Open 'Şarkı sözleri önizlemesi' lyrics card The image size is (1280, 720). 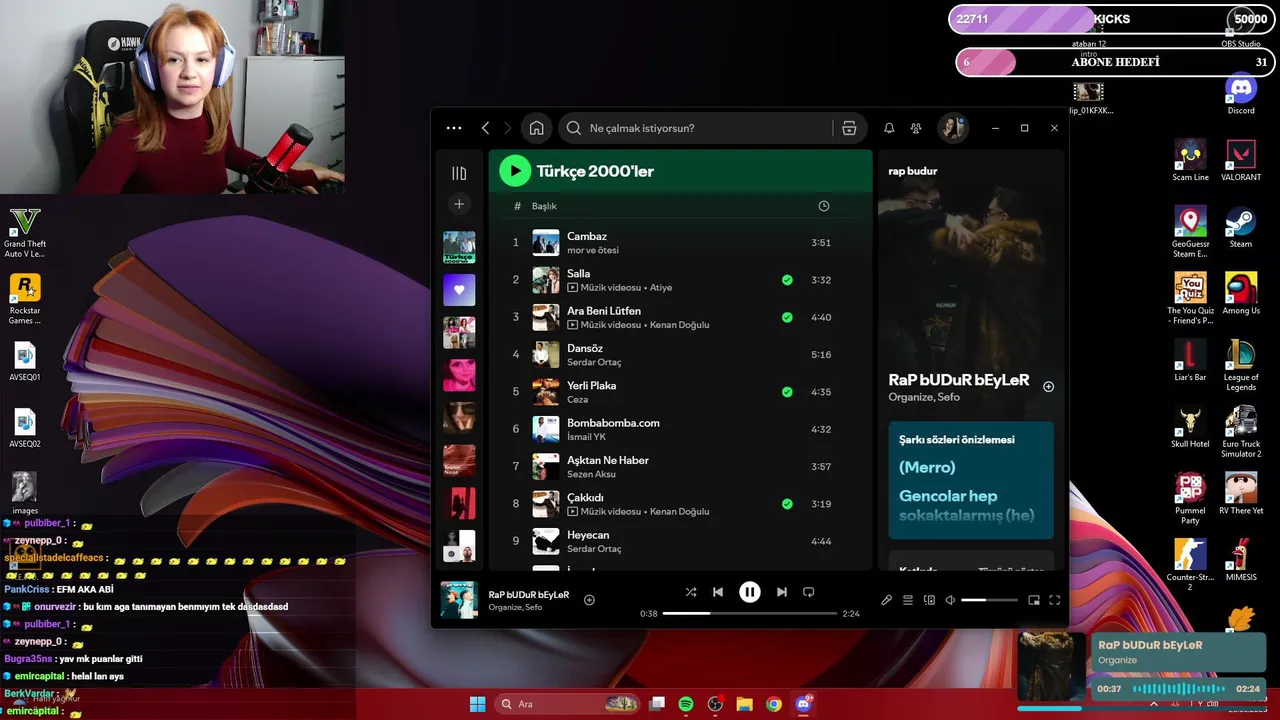pos(971,480)
